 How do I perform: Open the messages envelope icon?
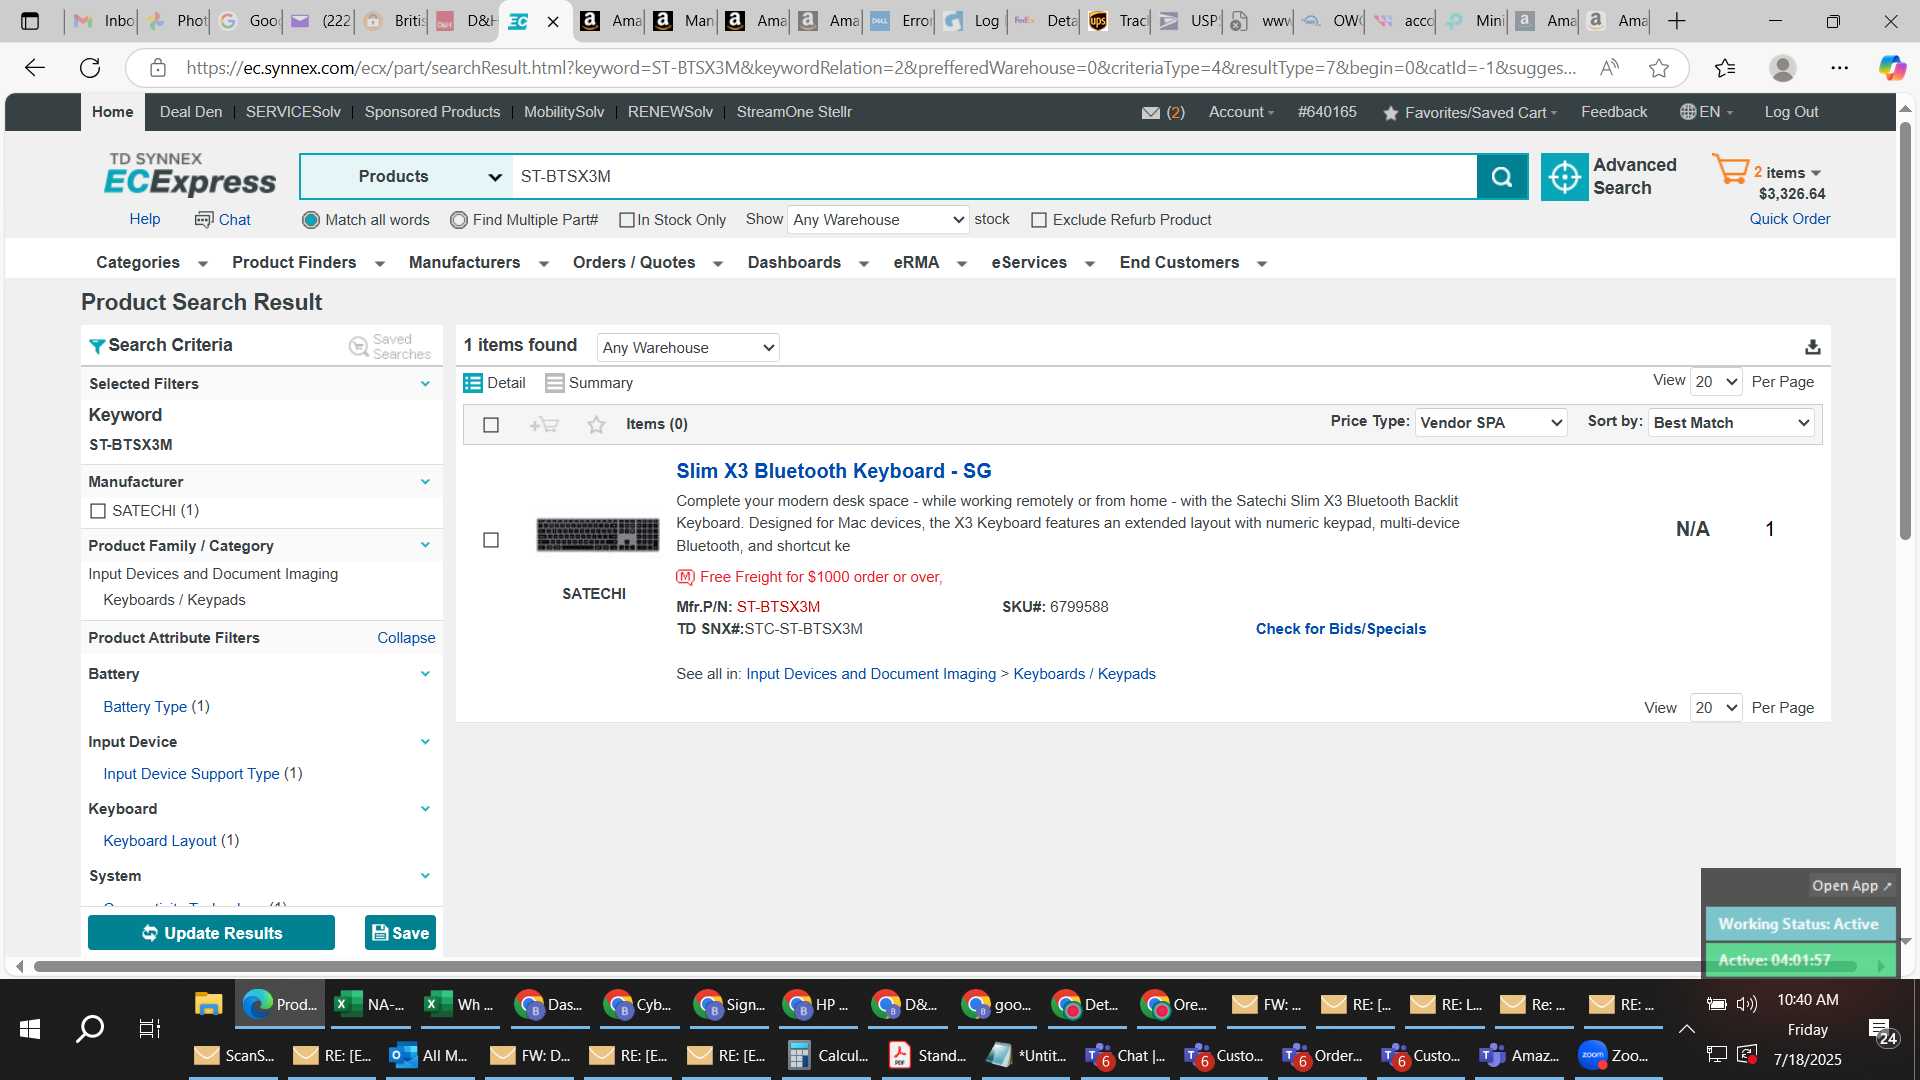coord(1151,113)
